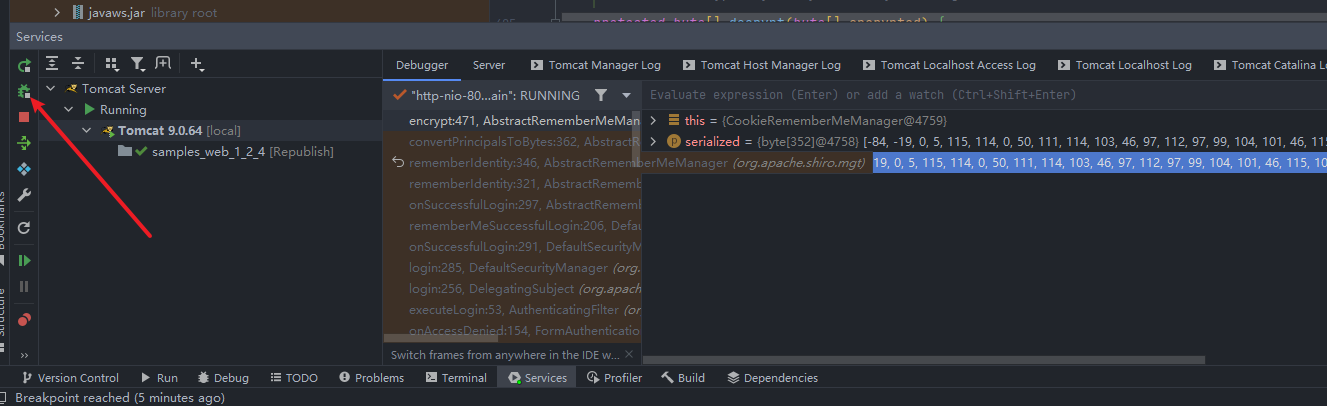Open run configuration wrench icon
Screen dimensions: 1327x406
point(24,194)
